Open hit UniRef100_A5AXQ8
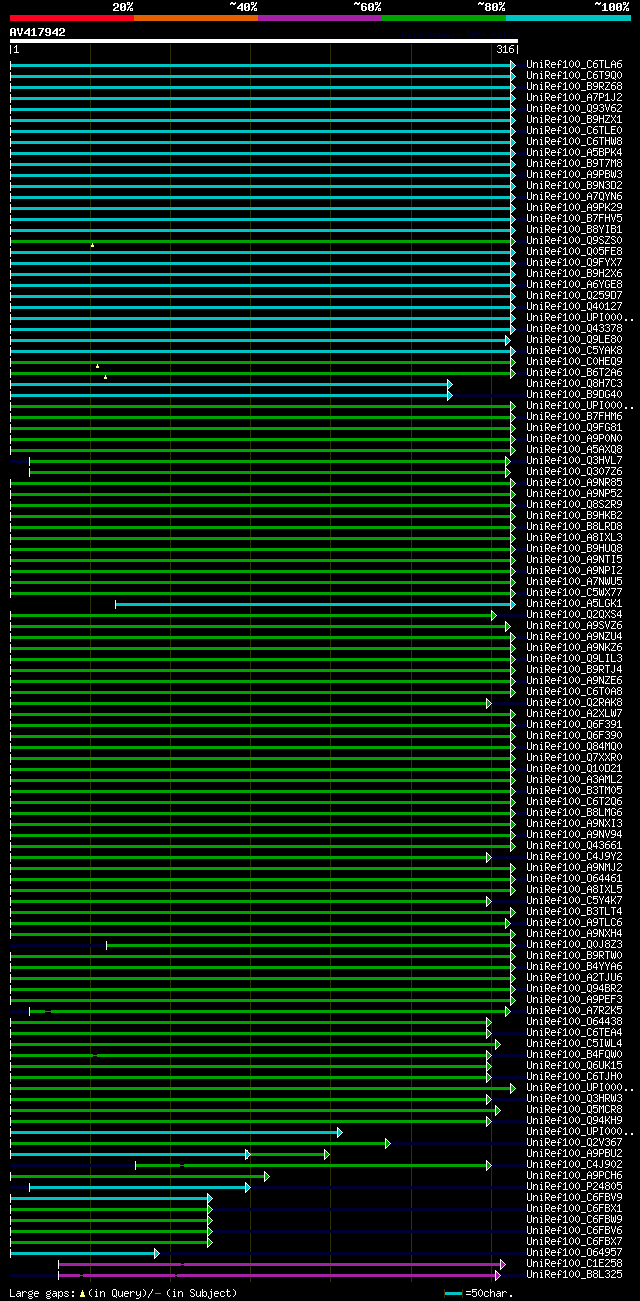The image size is (640, 1301). tap(574, 449)
